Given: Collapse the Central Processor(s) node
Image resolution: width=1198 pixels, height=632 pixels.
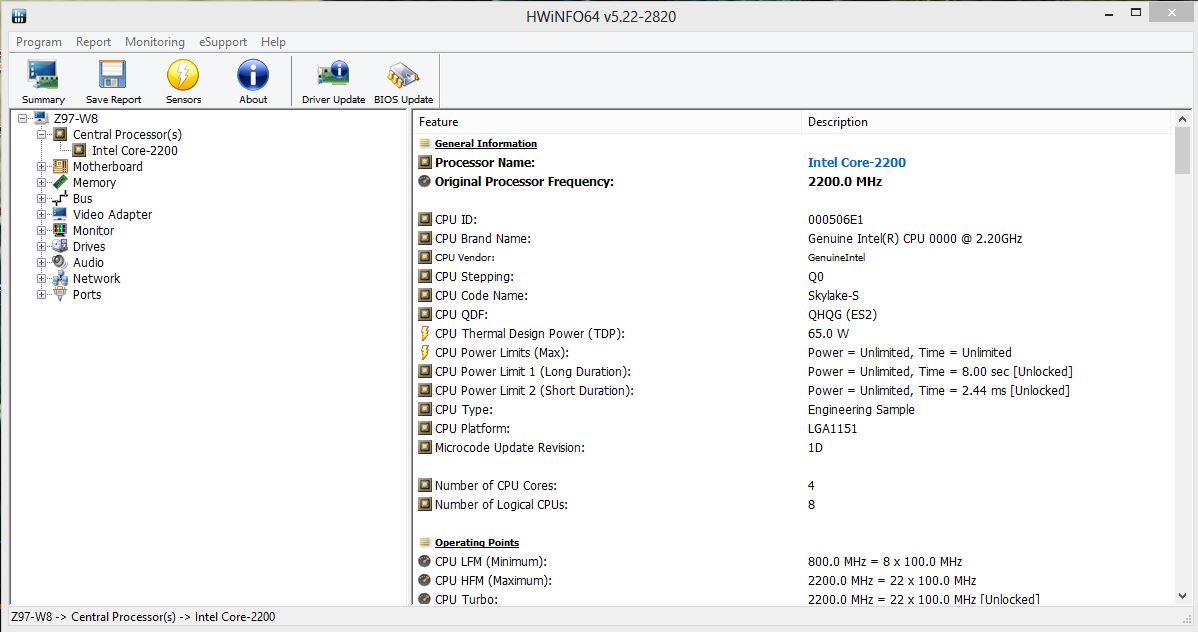Looking at the screenshot, I should [42, 135].
